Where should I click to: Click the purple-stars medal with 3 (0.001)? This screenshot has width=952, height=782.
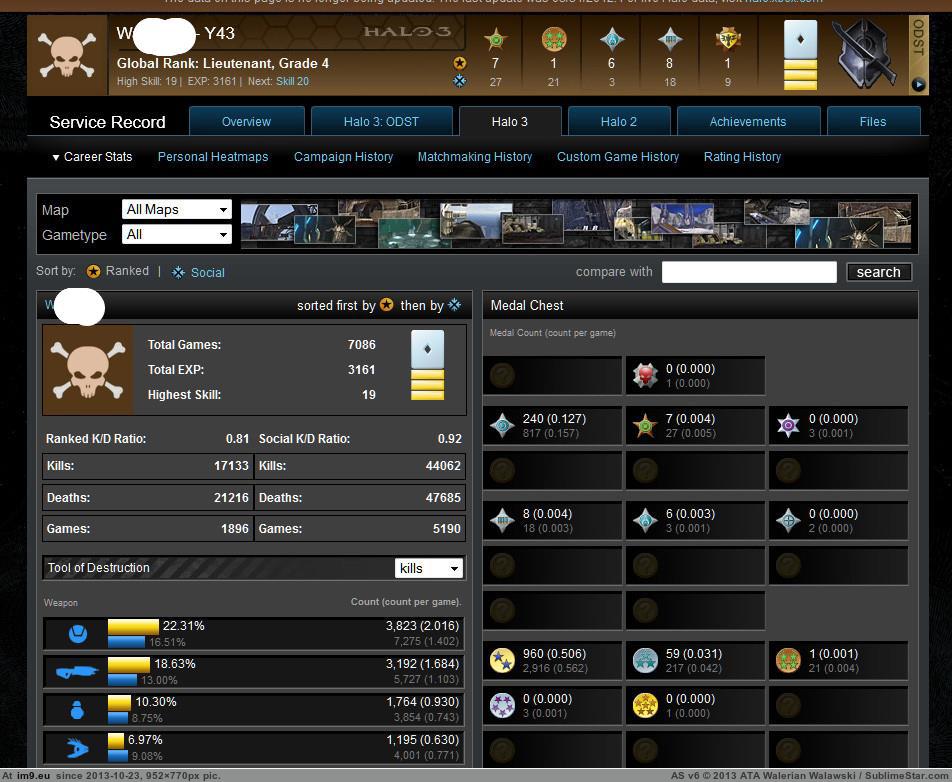pyautogui.click(x=502, y=706)
